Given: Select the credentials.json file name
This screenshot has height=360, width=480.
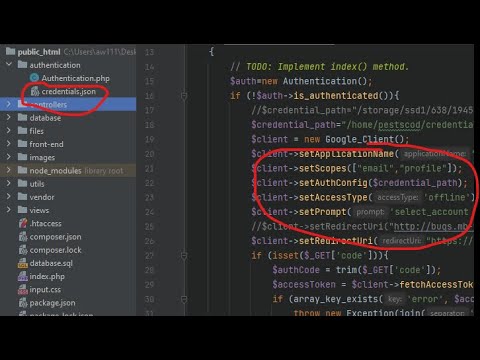Looking at the screenshot, I should click(x=69, y=91).
